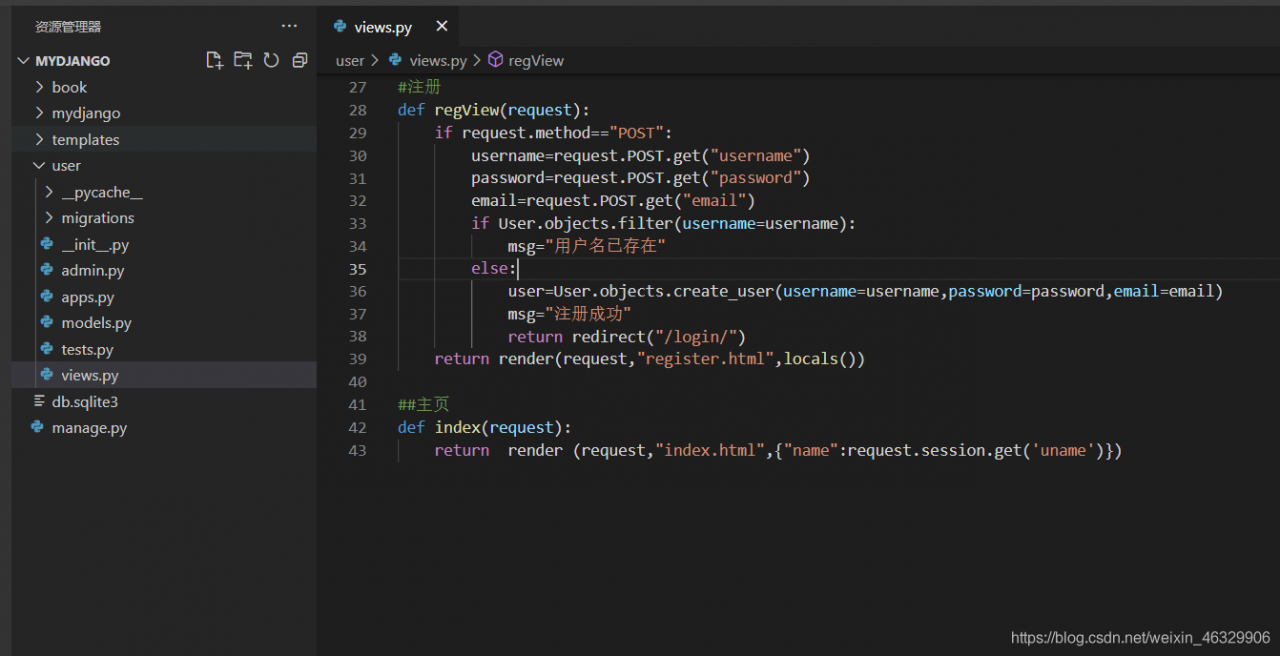Refresh the explorer file tree
The height and width of the screenshot is (656, 1280).
(x=271, y=60)
